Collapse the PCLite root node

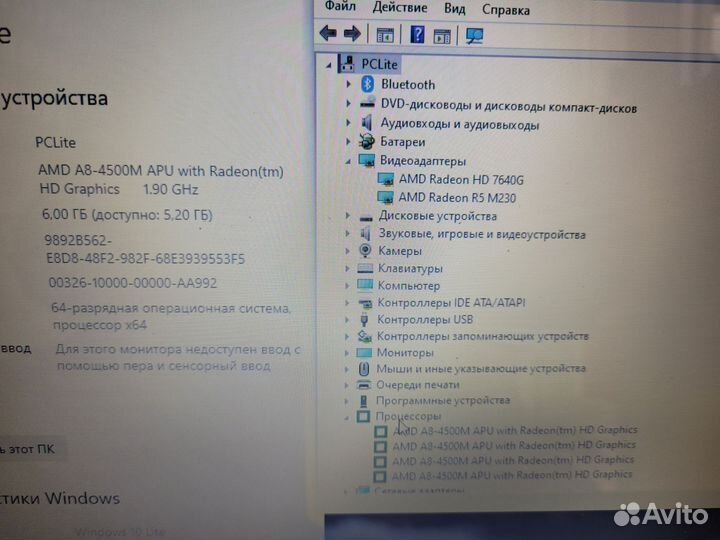329,66
